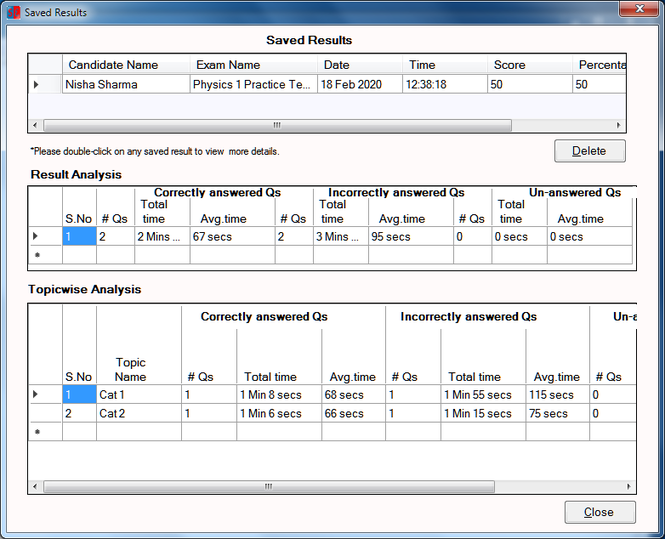Click the app icon in title bar
The width and height of the screenshot is (665, 539).
(14, 12)
